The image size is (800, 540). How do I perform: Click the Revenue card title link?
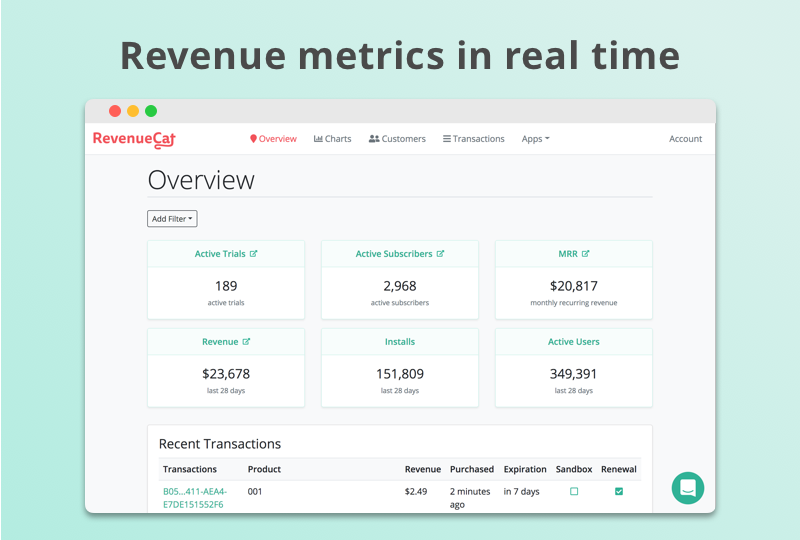220,341
